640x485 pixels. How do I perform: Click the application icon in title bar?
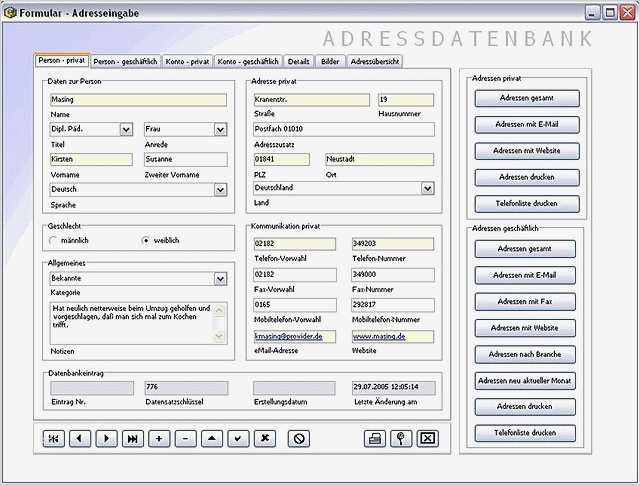click(x=10, y=13)
